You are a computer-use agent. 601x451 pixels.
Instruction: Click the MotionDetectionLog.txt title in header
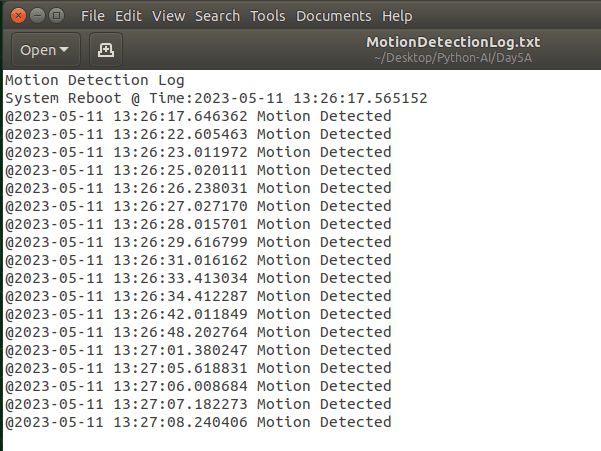tap(453, 42)
